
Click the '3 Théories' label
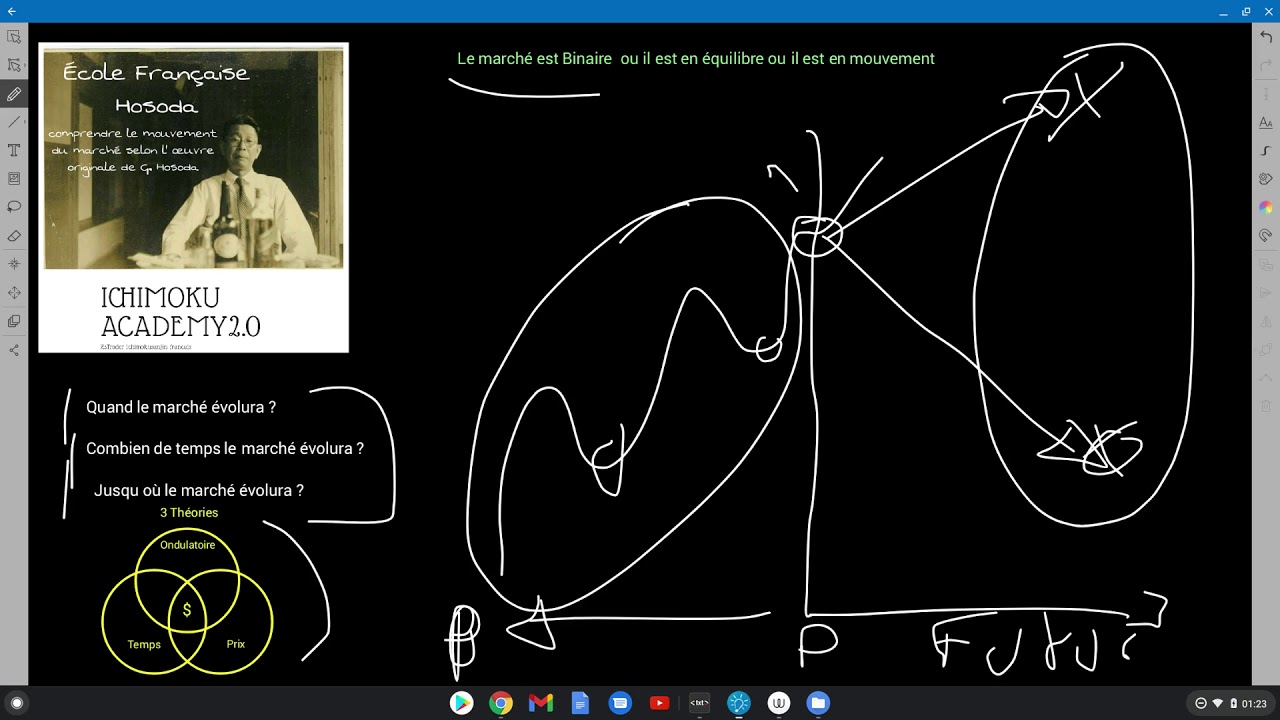189,513
